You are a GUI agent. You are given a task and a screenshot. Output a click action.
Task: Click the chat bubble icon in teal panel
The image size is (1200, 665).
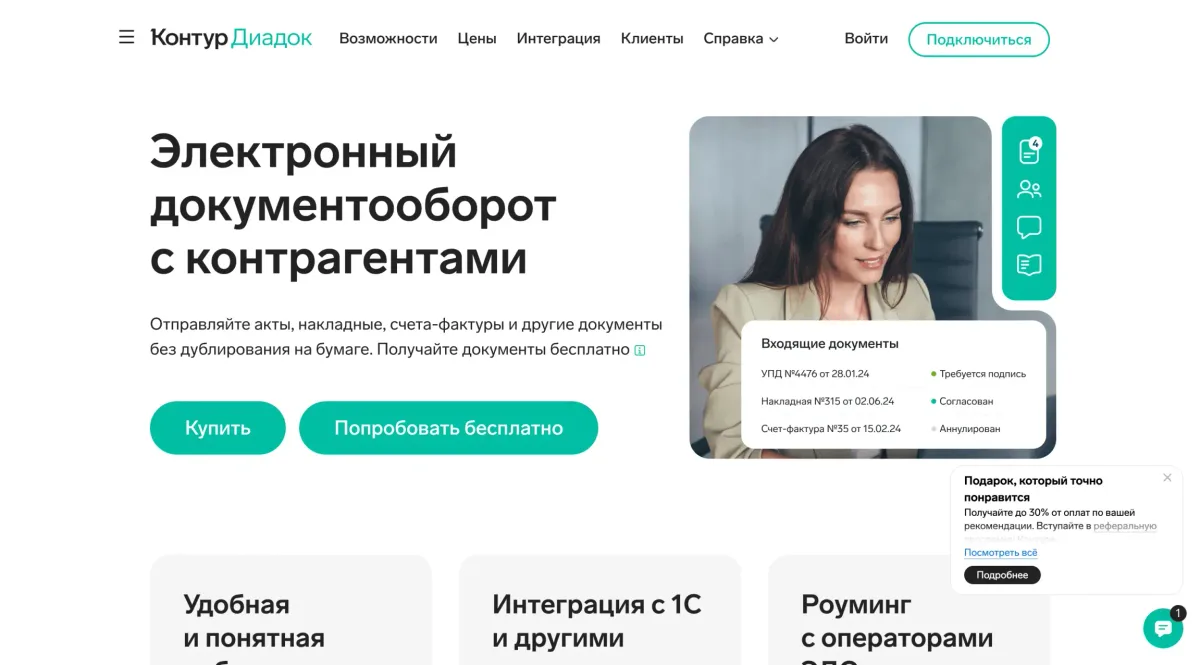(x=1029, y=227)
